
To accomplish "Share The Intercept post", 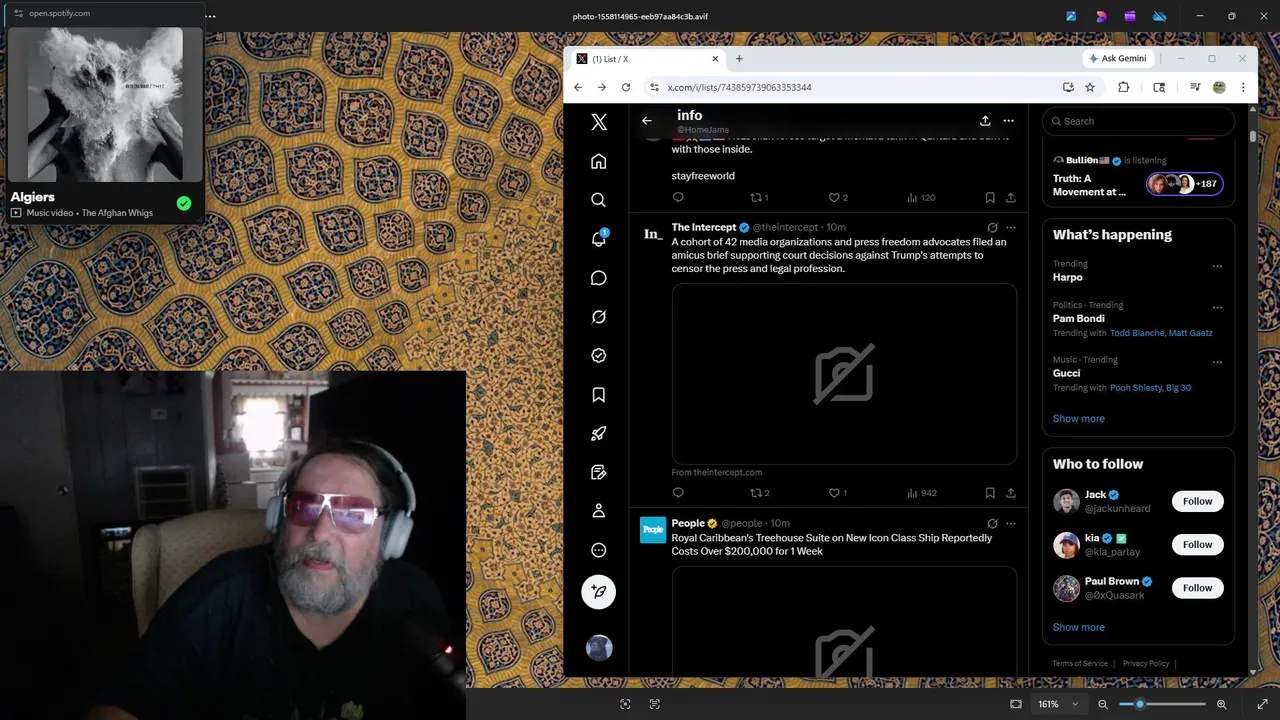I will (x=1011, y=493).
